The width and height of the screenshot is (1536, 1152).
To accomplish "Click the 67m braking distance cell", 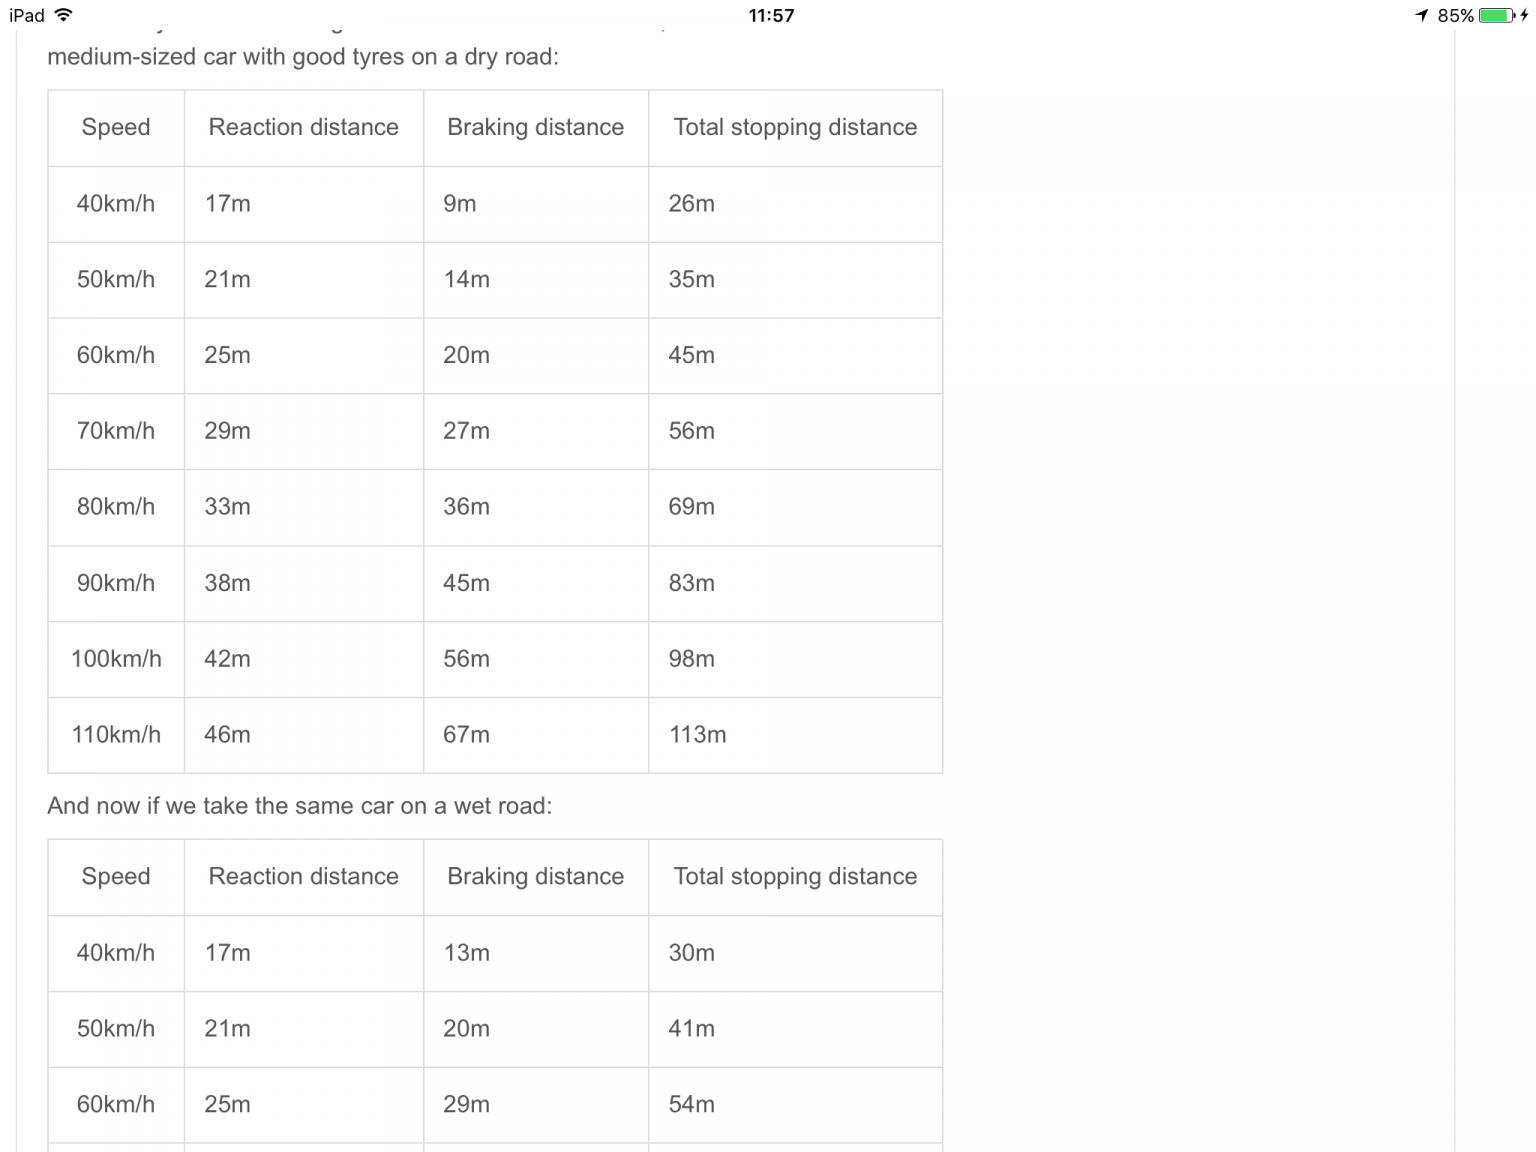I will pos(466,734).
